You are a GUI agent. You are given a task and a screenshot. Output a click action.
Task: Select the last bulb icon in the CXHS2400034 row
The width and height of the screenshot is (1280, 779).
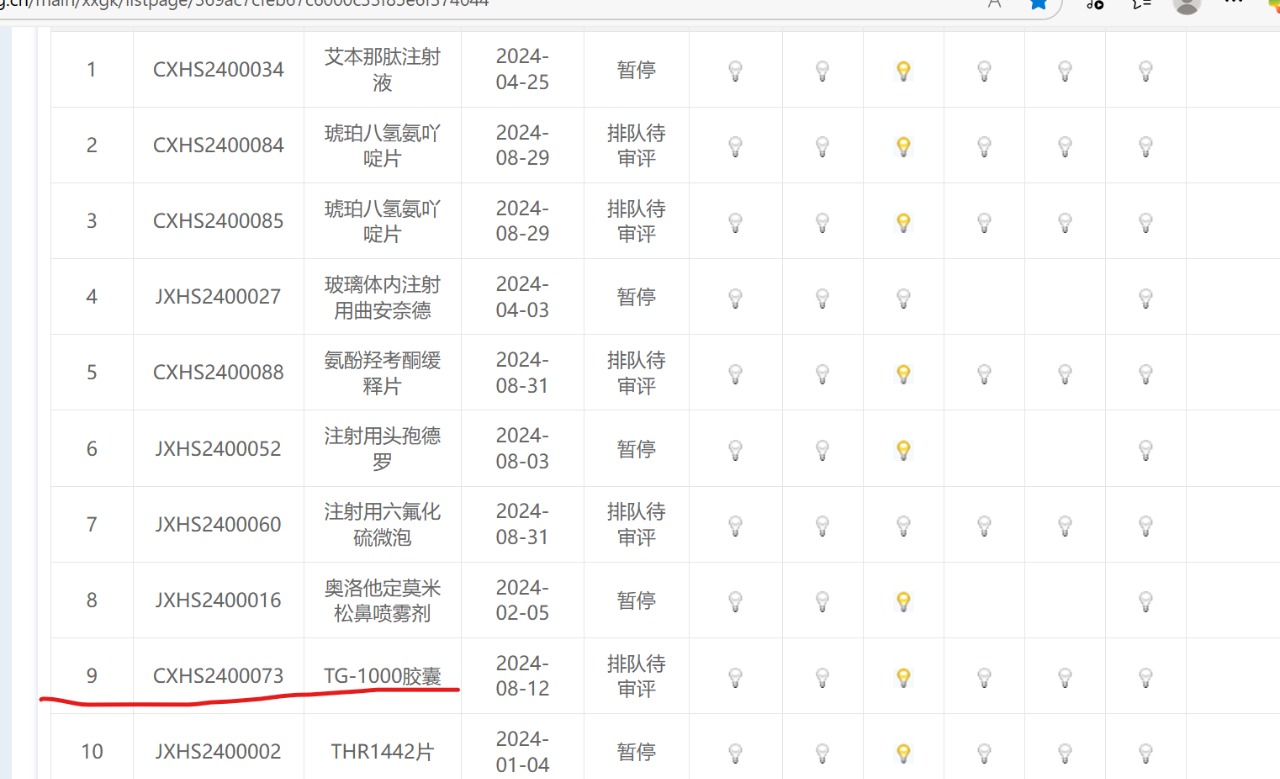(1146, 70)
